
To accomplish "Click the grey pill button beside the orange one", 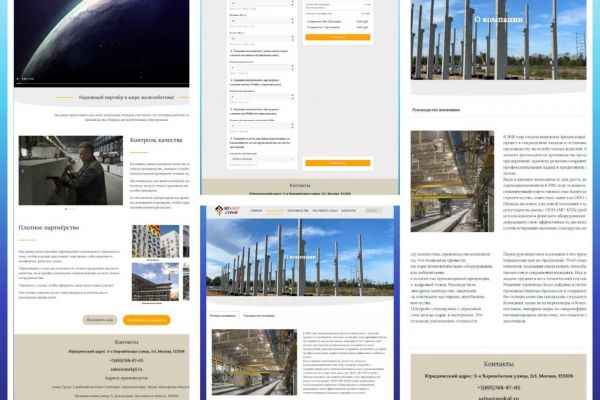I will point(100,320).
